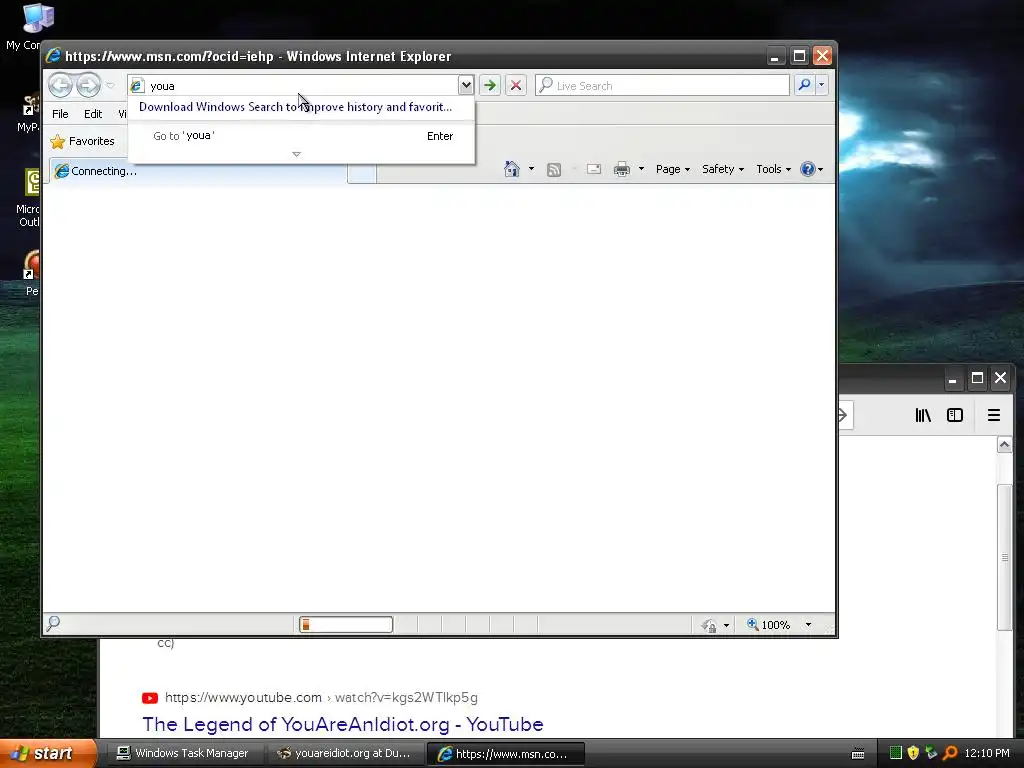This screenshot has width=1024, height=768.
Task: Click the orange magnifier tray icon
Action: (950, 753)
